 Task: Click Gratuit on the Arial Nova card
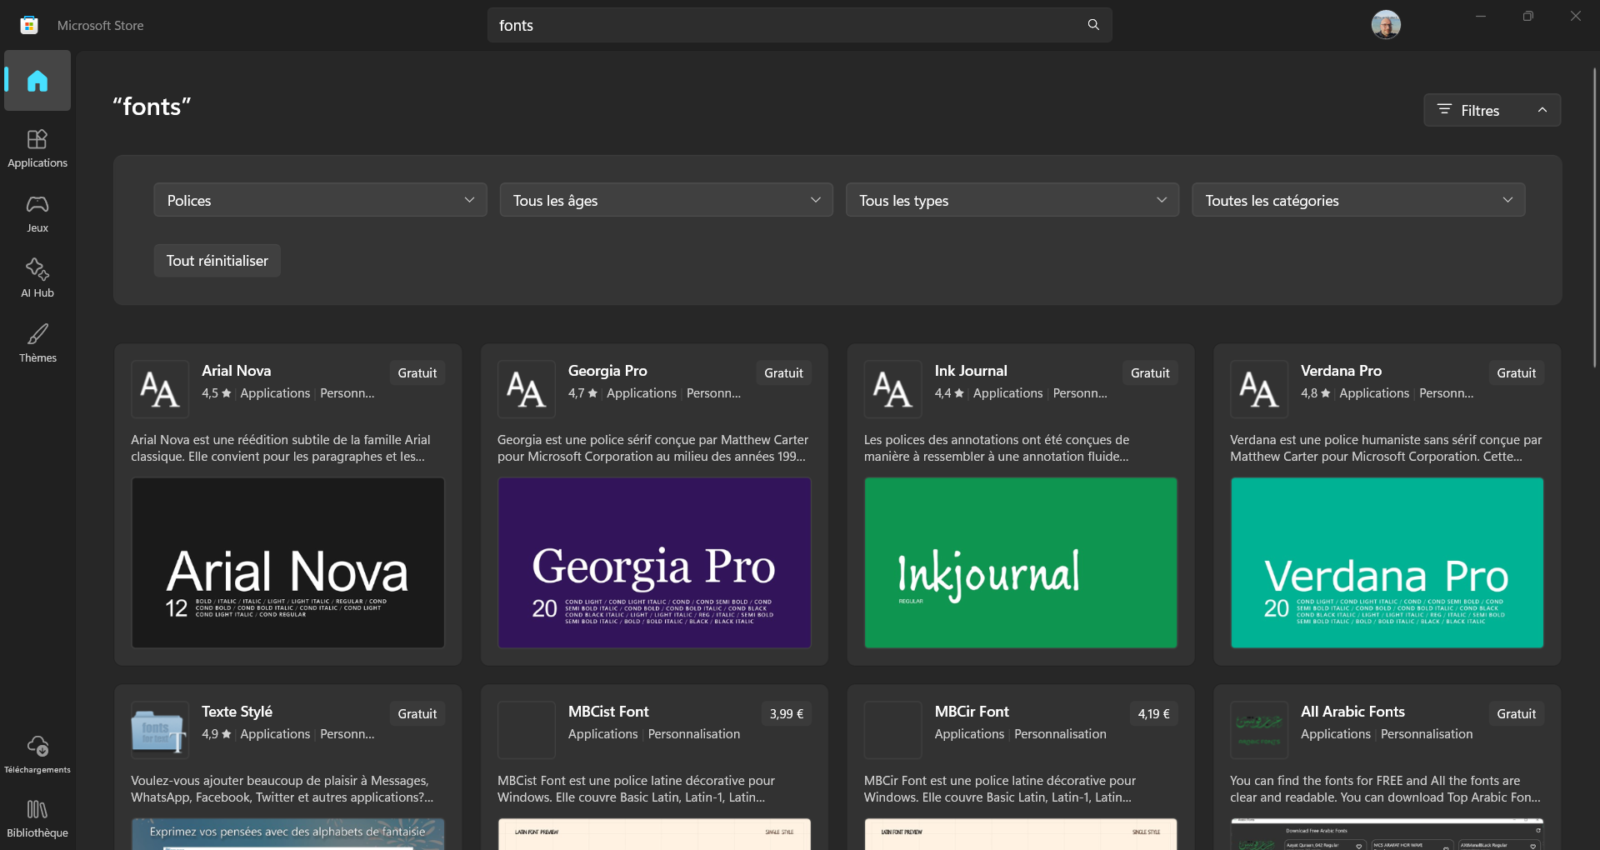tap(417, 373)
